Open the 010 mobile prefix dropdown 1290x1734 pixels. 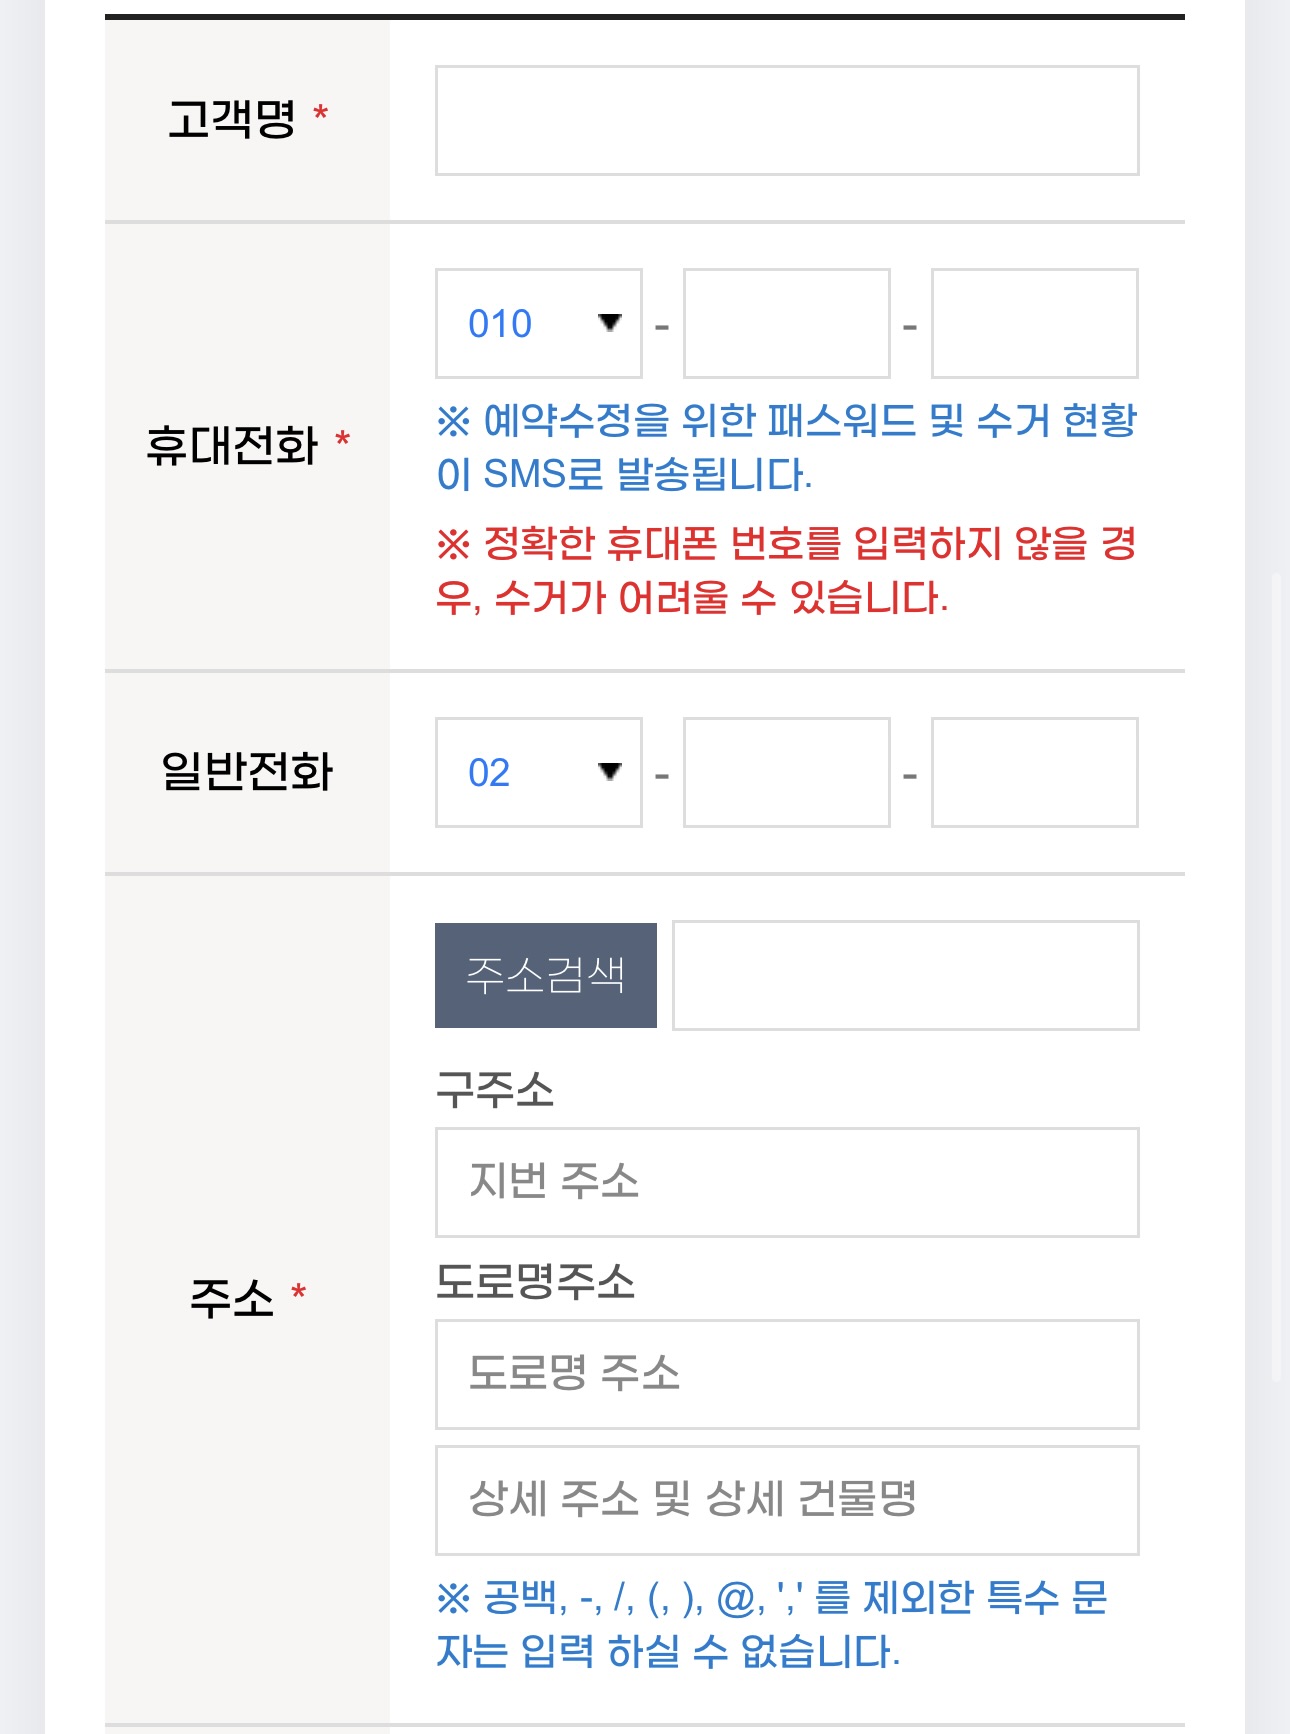click(x=537, y=322)
